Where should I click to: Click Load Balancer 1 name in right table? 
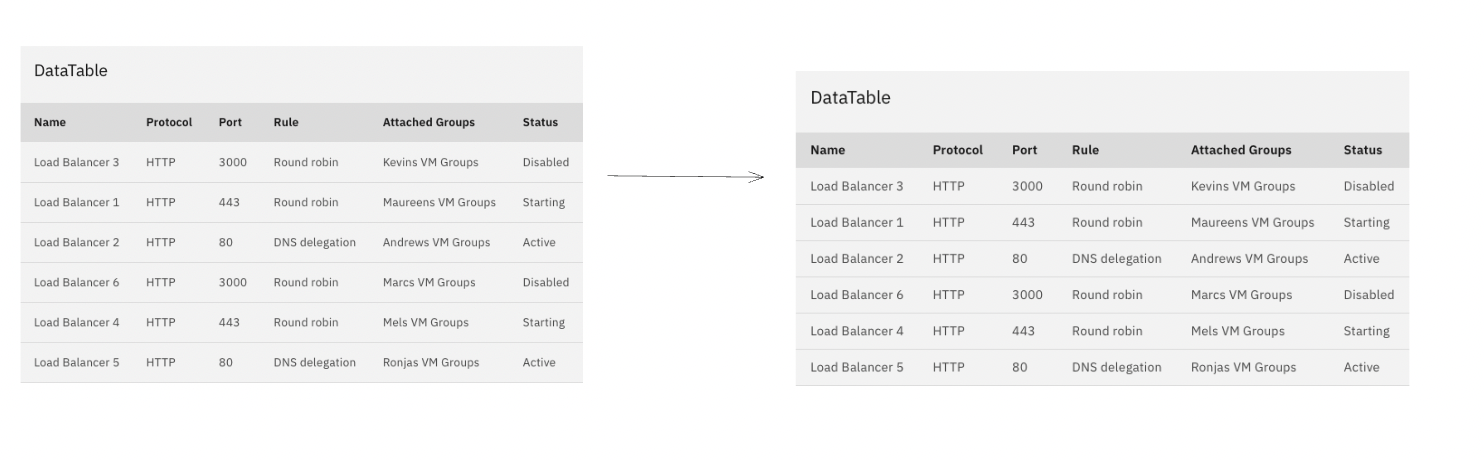pos(856,223)
